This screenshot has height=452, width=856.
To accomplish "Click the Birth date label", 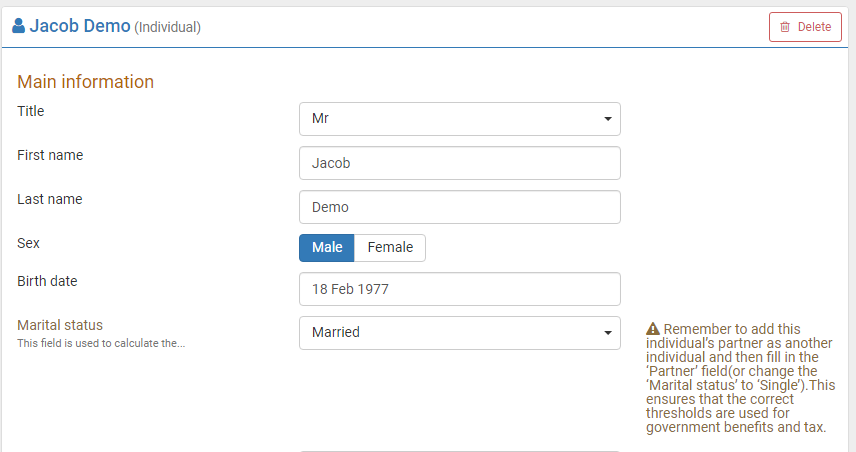I will tap(47, 281).
